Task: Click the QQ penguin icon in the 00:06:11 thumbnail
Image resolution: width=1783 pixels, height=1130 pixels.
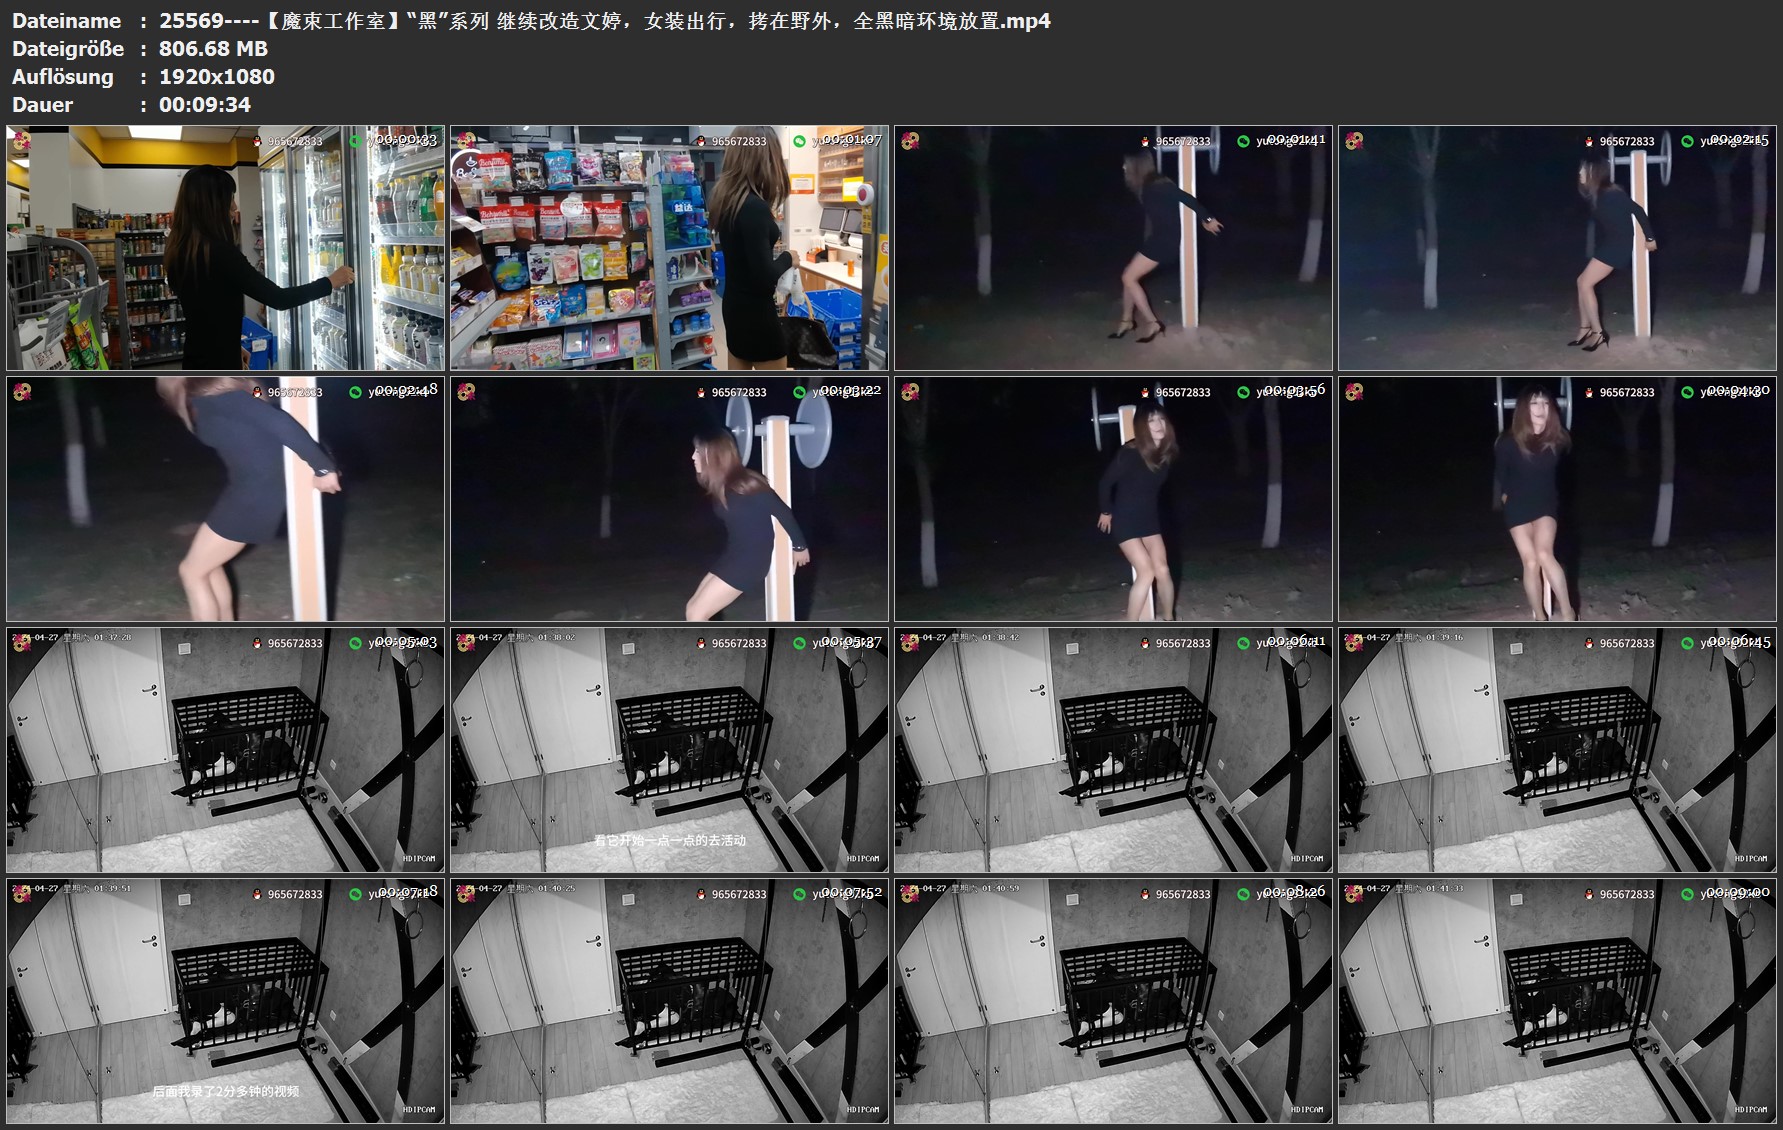Action: (x=1145, y=644)
